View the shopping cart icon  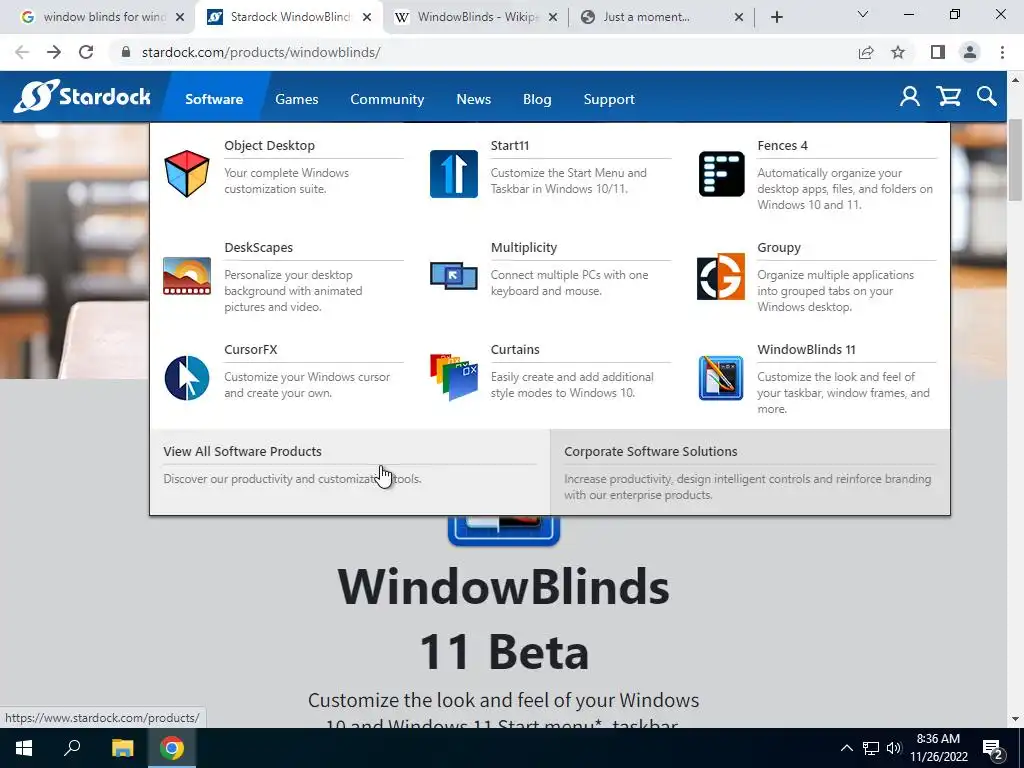pos(948,97)
